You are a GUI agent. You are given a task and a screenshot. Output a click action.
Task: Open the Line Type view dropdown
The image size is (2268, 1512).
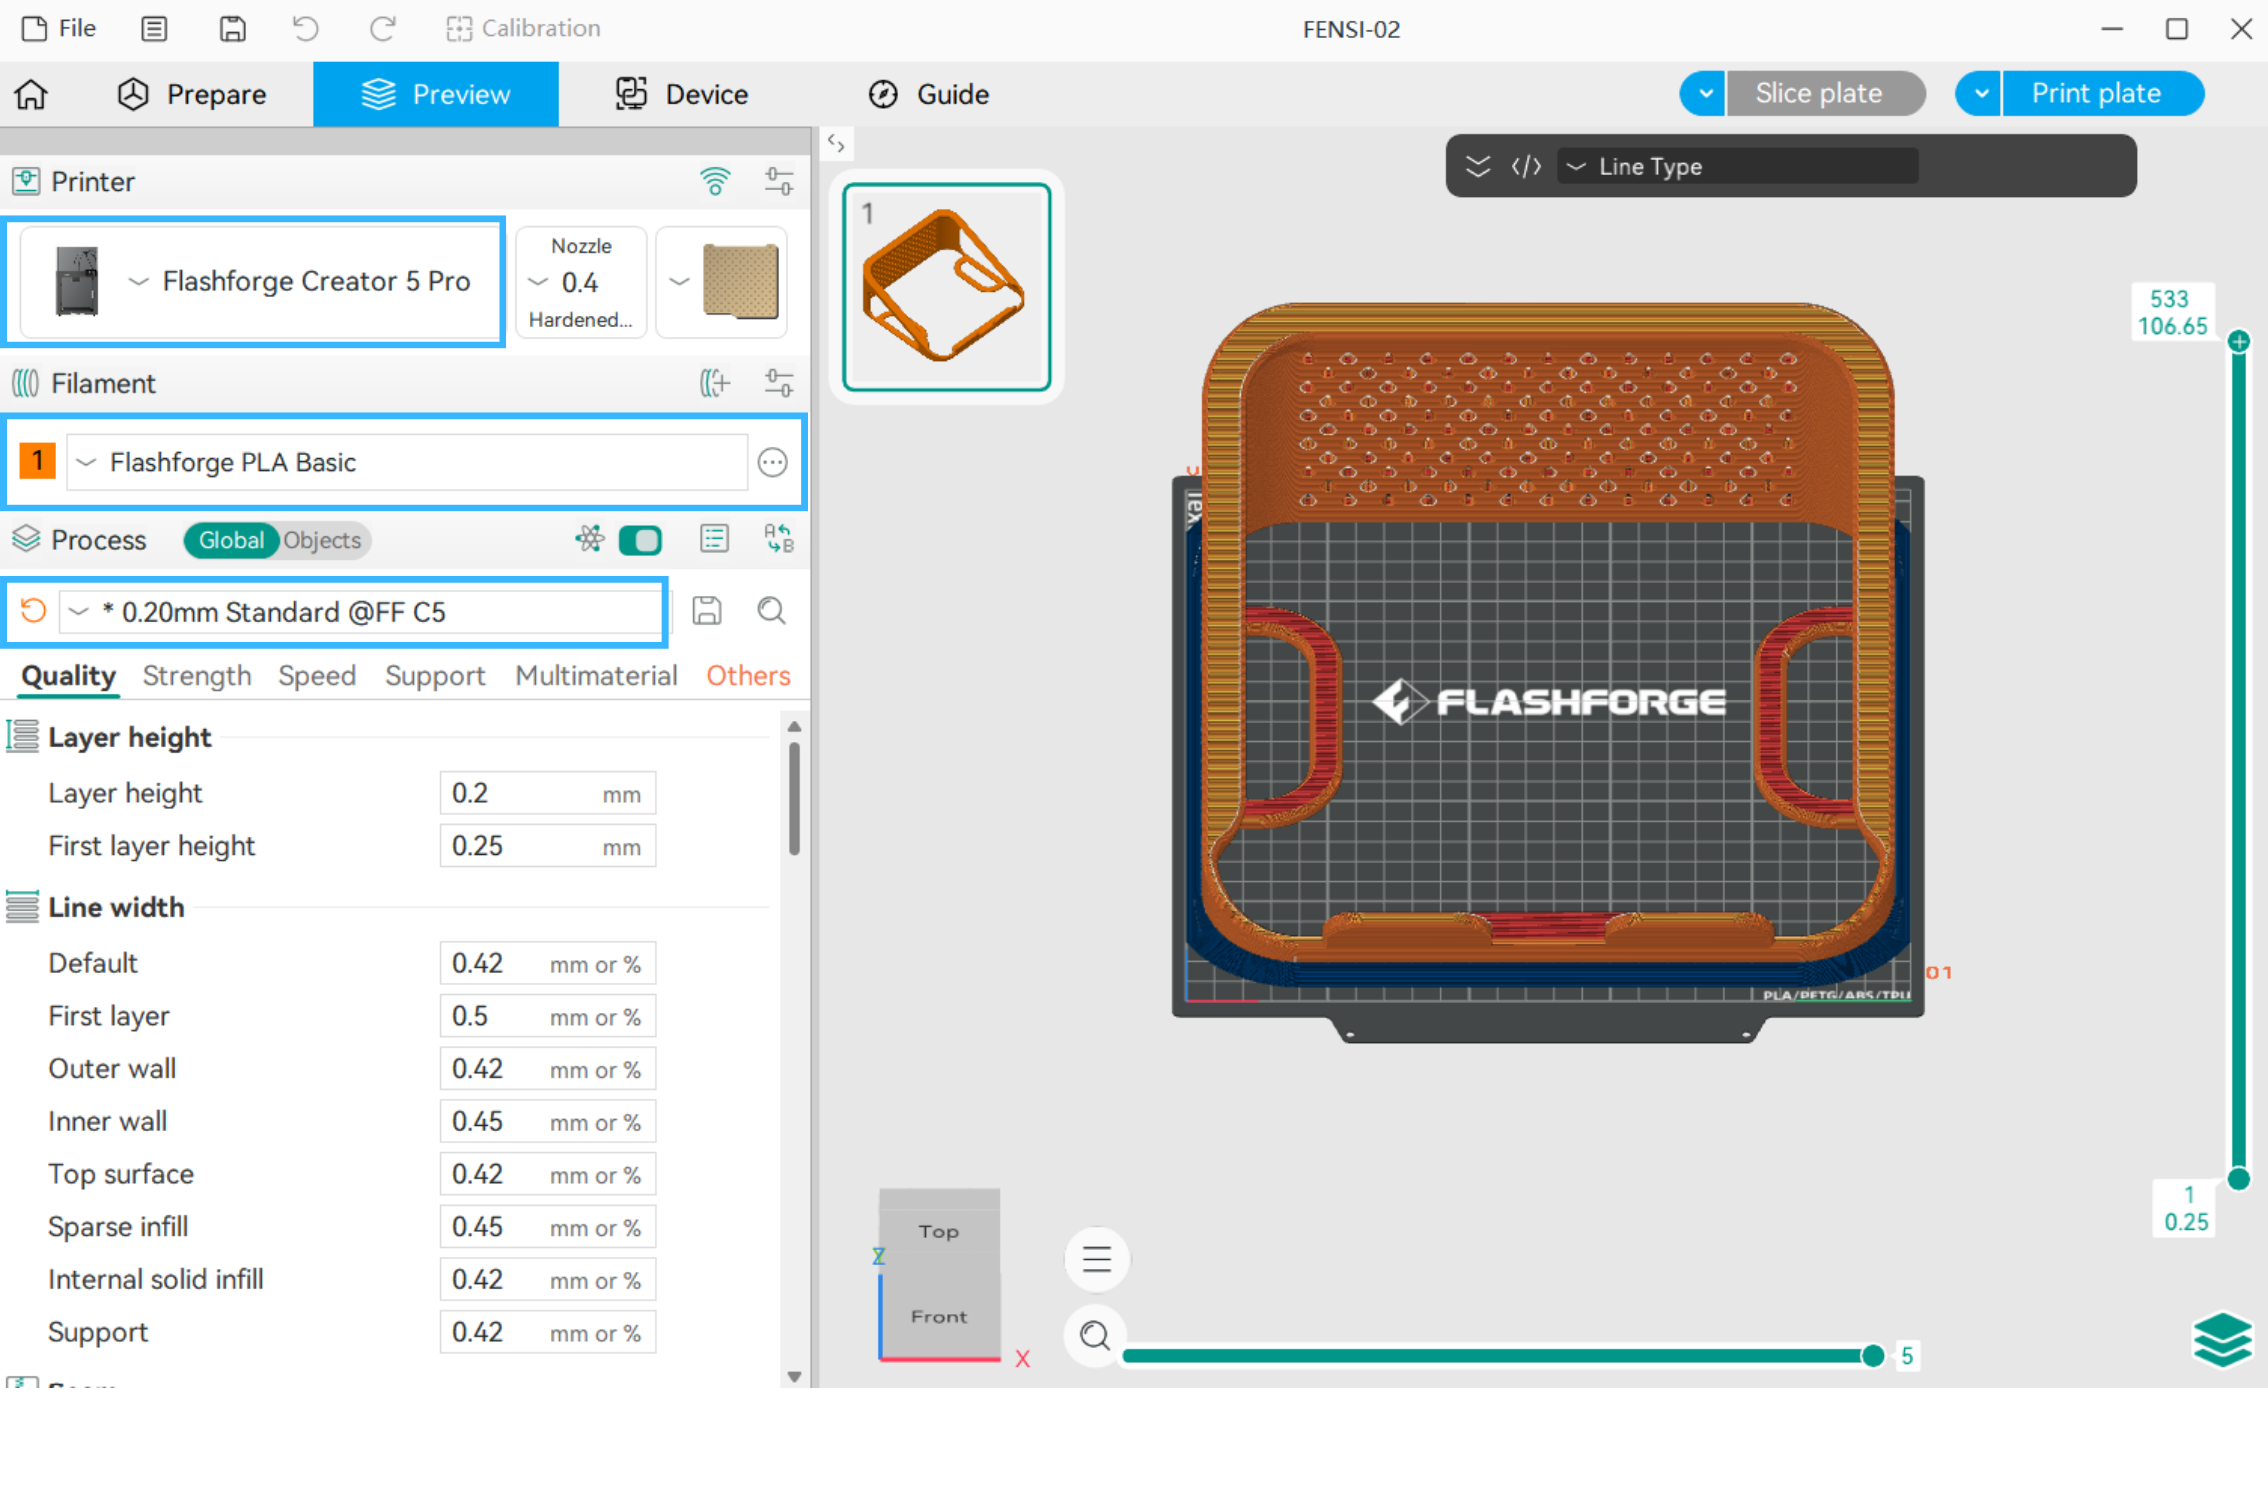click(1738, 166)
